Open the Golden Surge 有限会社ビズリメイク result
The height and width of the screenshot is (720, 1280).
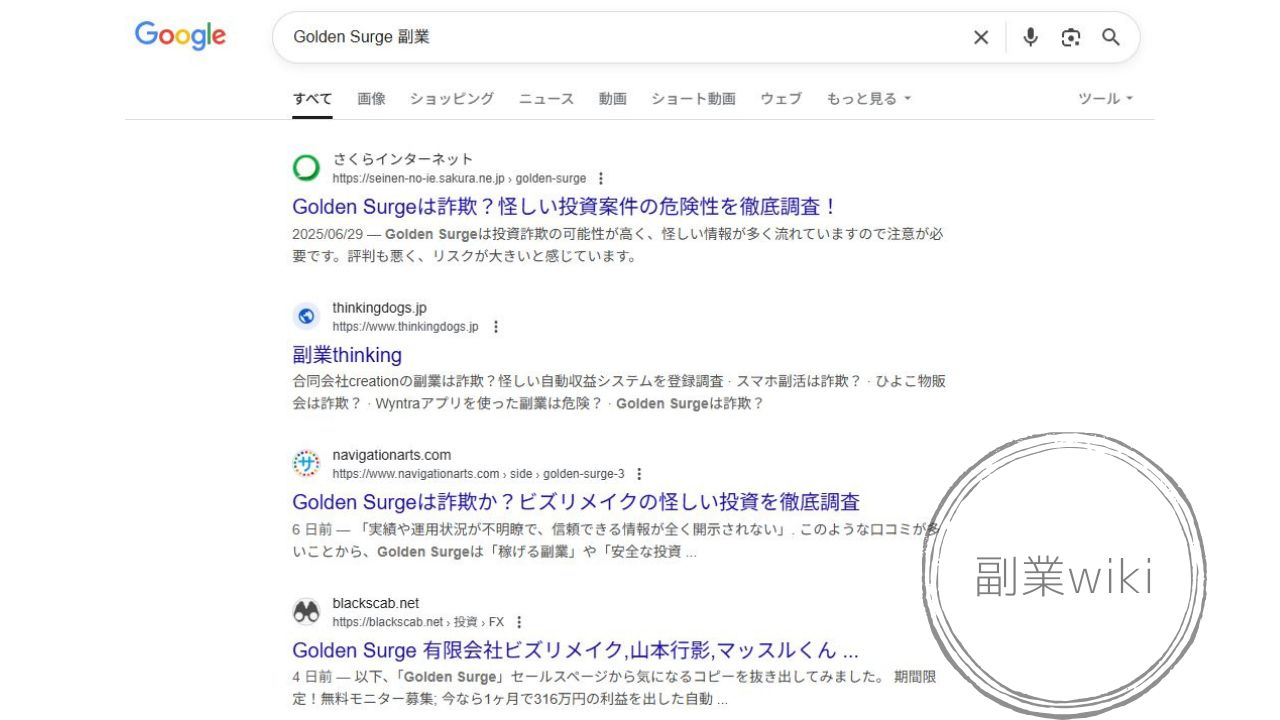point(575,650)
